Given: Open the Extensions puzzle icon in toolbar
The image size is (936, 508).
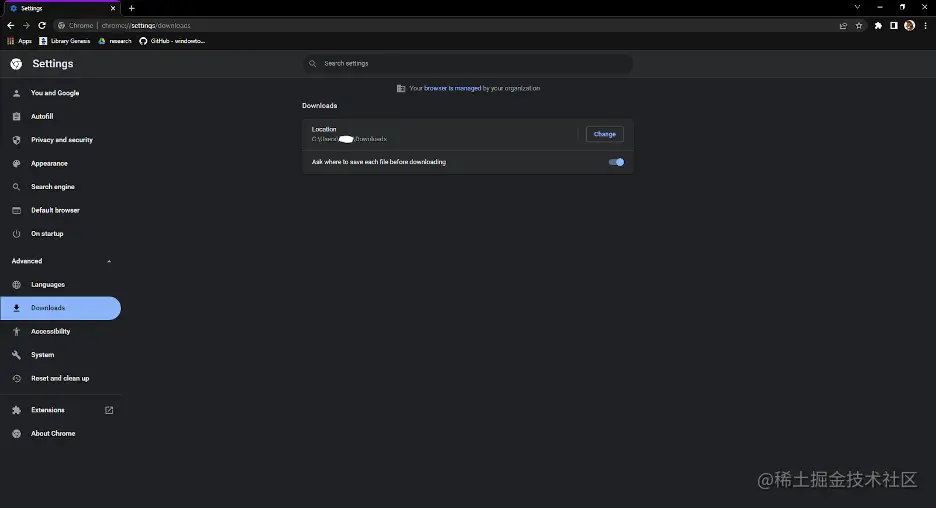Looking at the screenshot, I should tap(878, 26).
